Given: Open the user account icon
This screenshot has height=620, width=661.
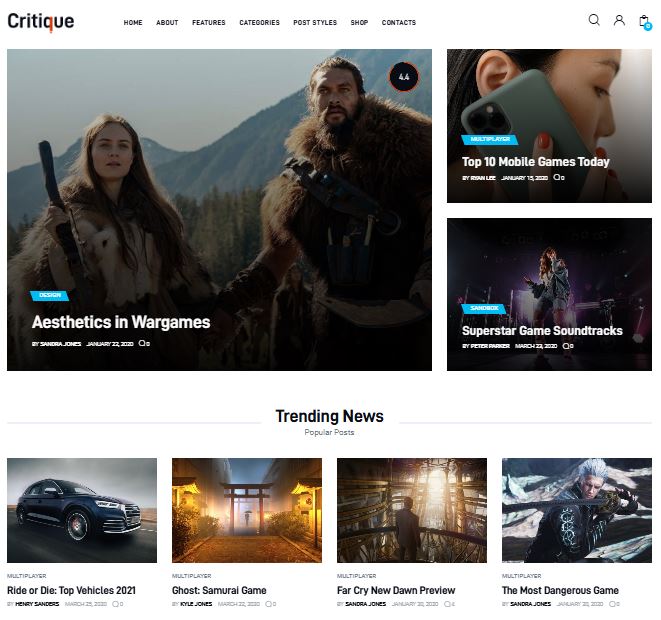Looking at the screenshot, I should pos(619,20).
